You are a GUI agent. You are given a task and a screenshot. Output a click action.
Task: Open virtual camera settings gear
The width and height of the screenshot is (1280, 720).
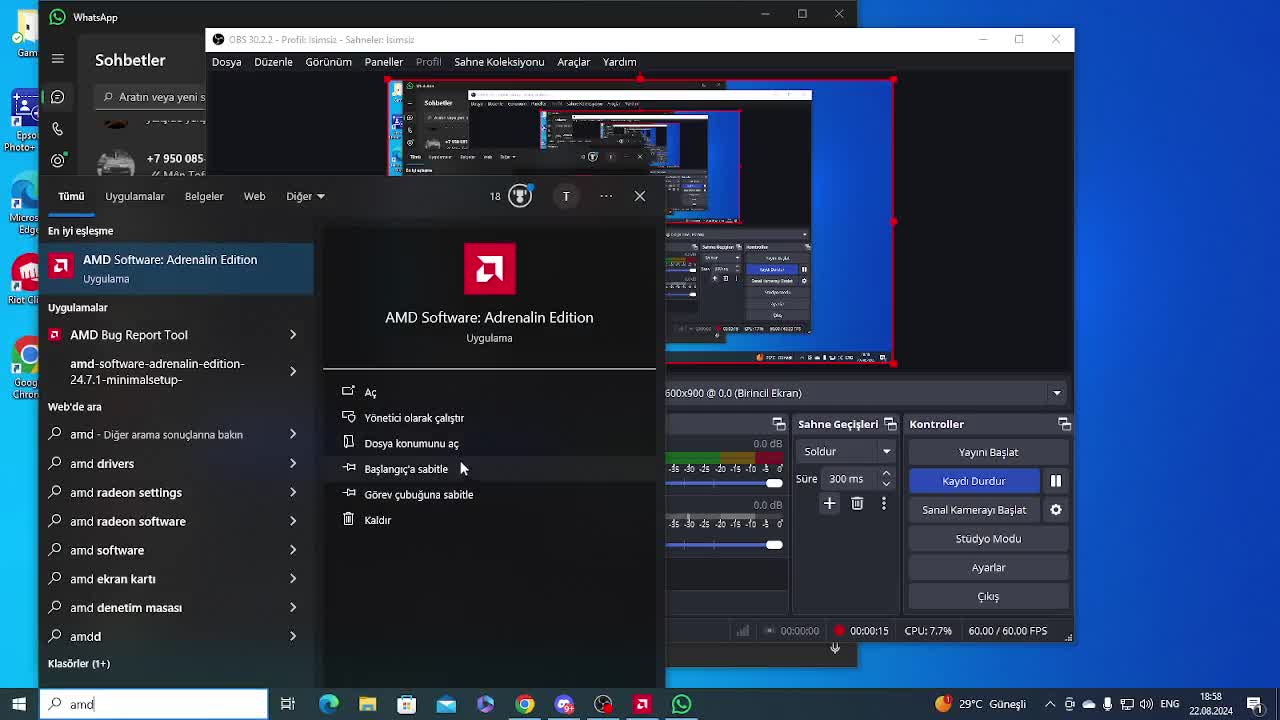pos(1055,510)
